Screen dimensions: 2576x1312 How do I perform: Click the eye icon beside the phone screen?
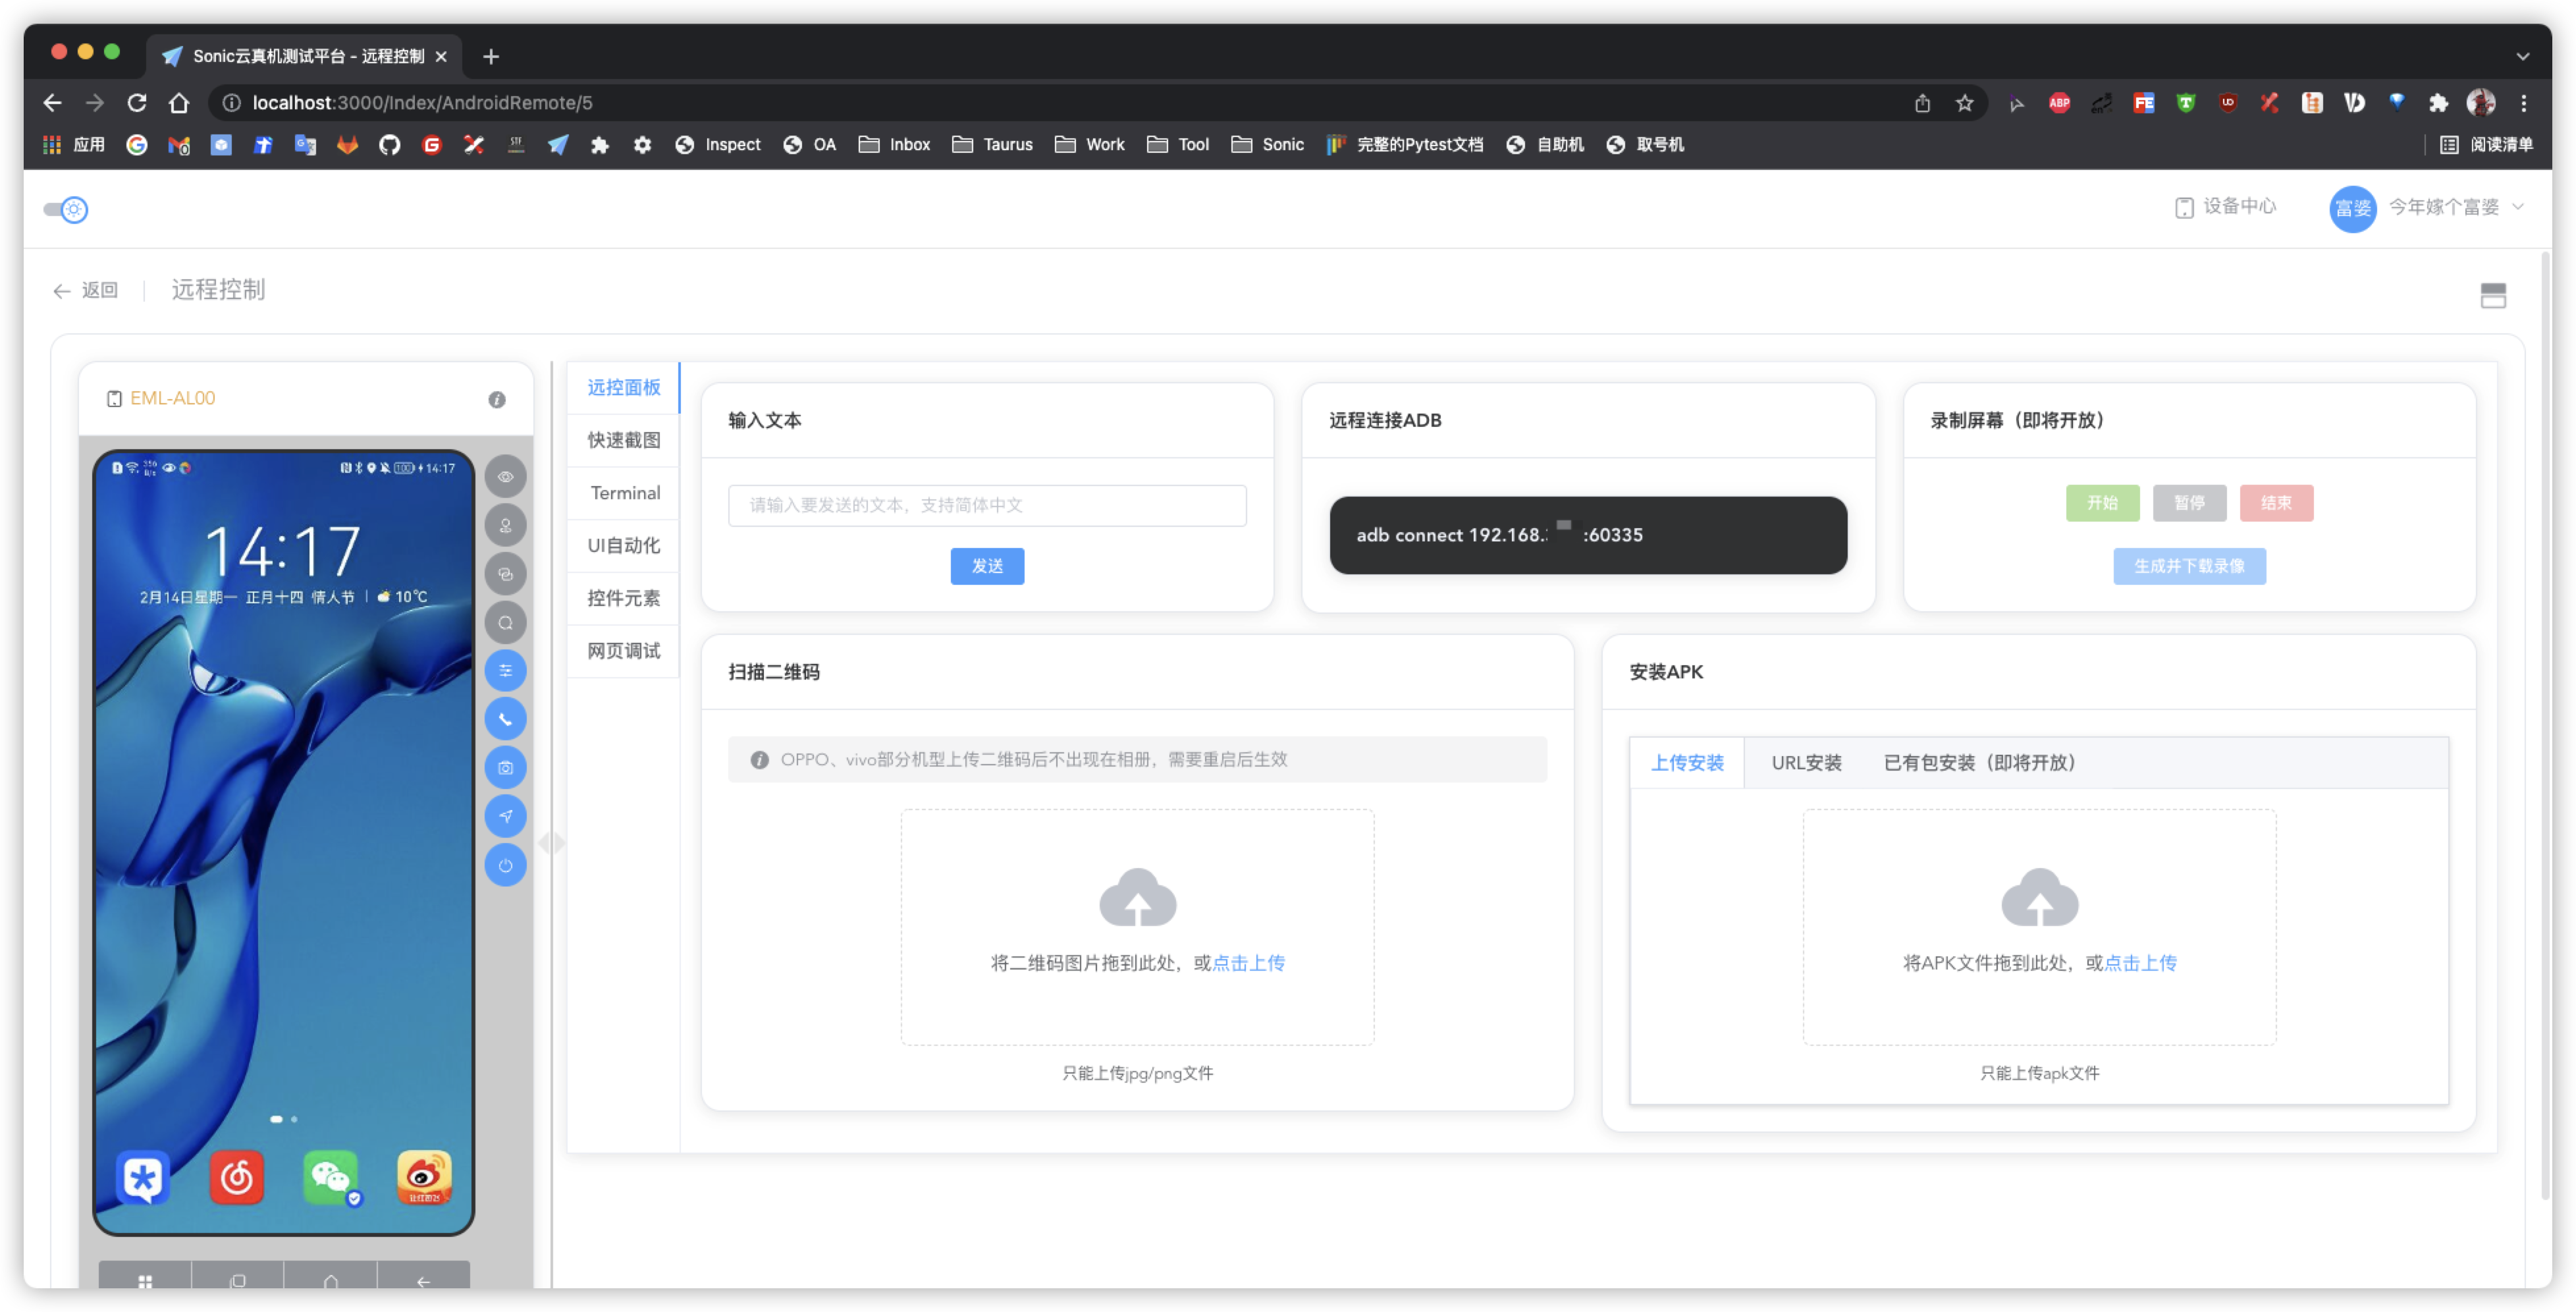[505, 476]
